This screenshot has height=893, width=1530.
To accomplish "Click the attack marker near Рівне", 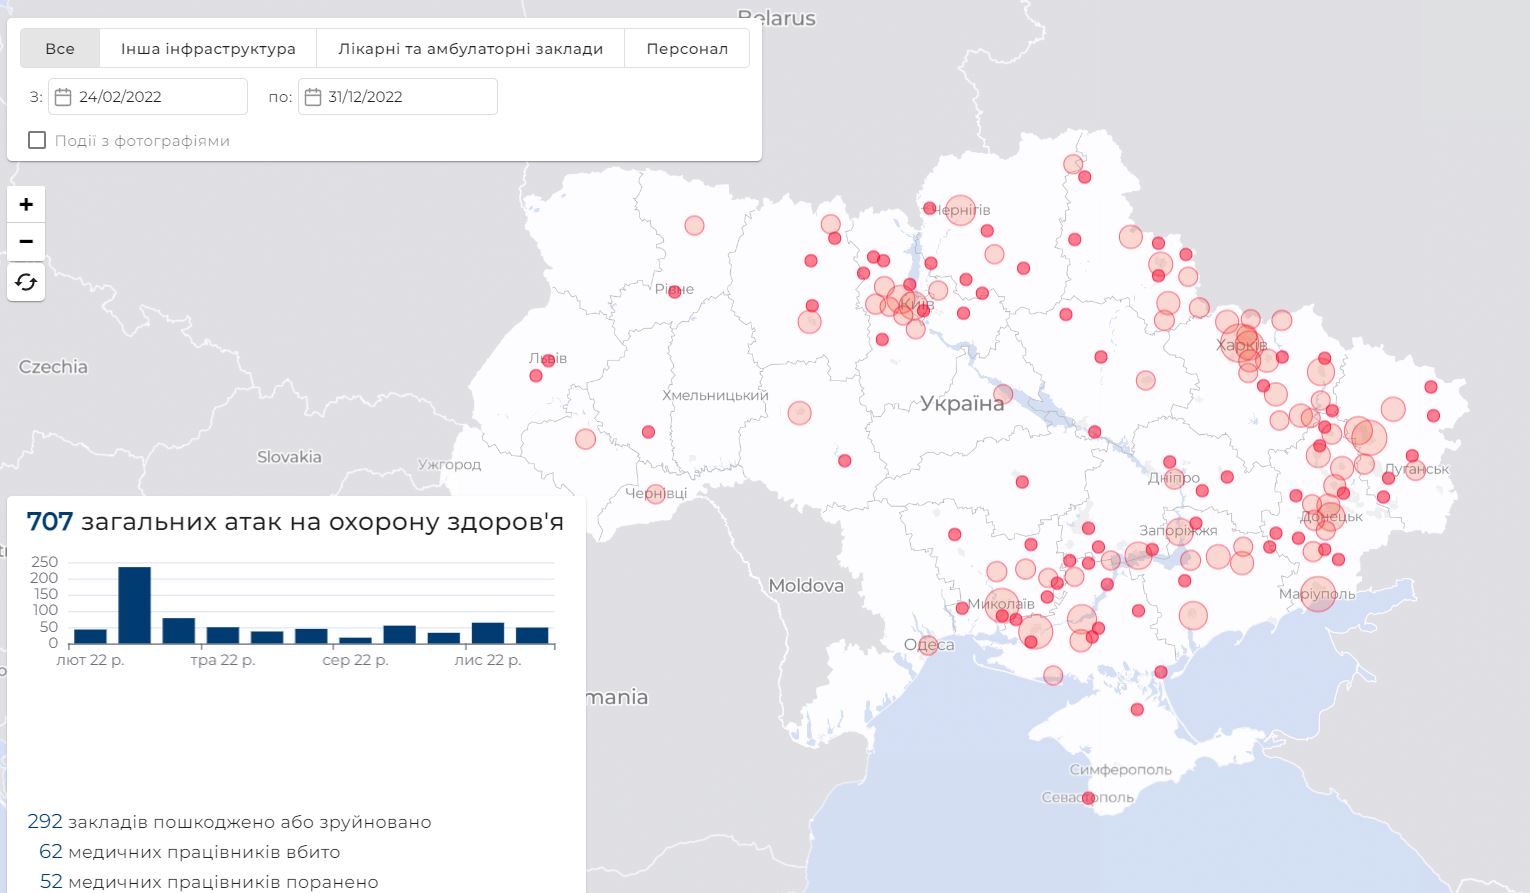I will (675, 291).
